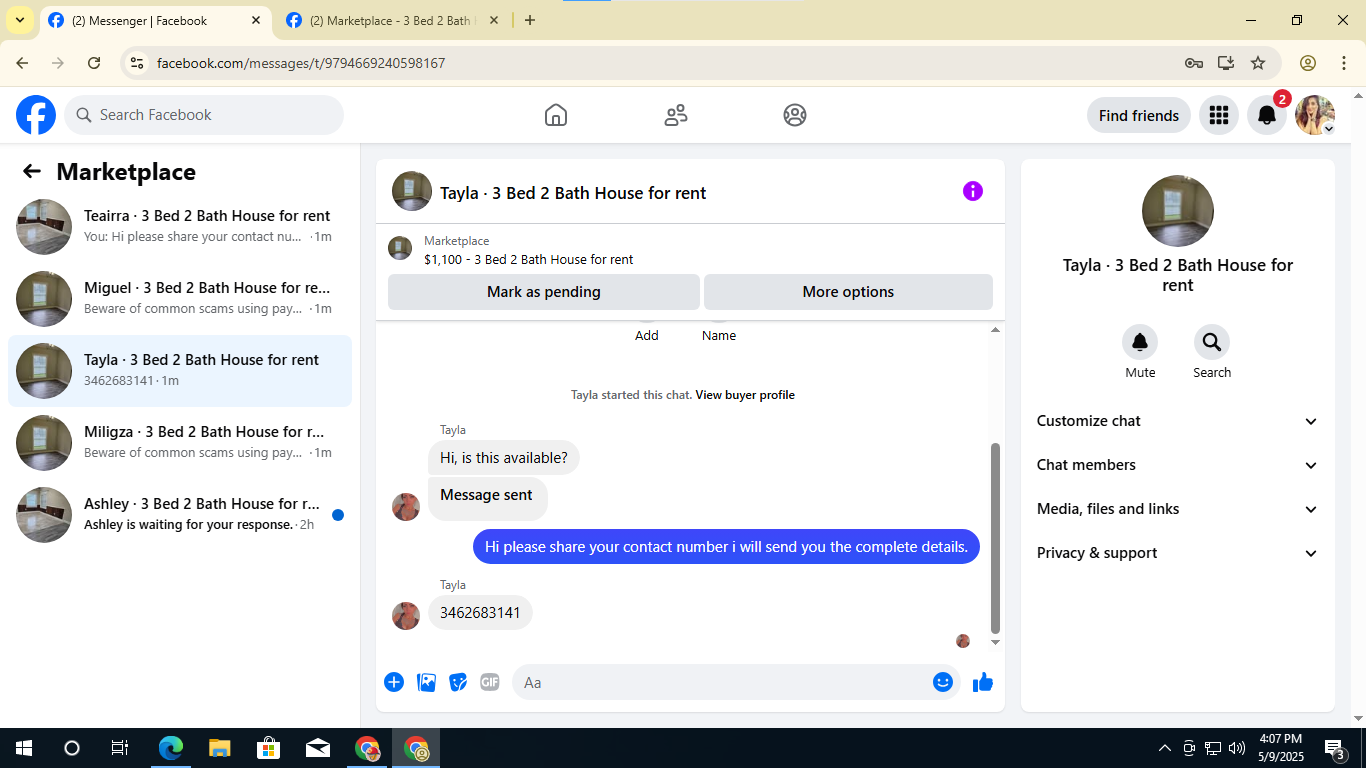
Task: Open a new Chrome tab
Action: pyautogui.click(x=530, y=20)
